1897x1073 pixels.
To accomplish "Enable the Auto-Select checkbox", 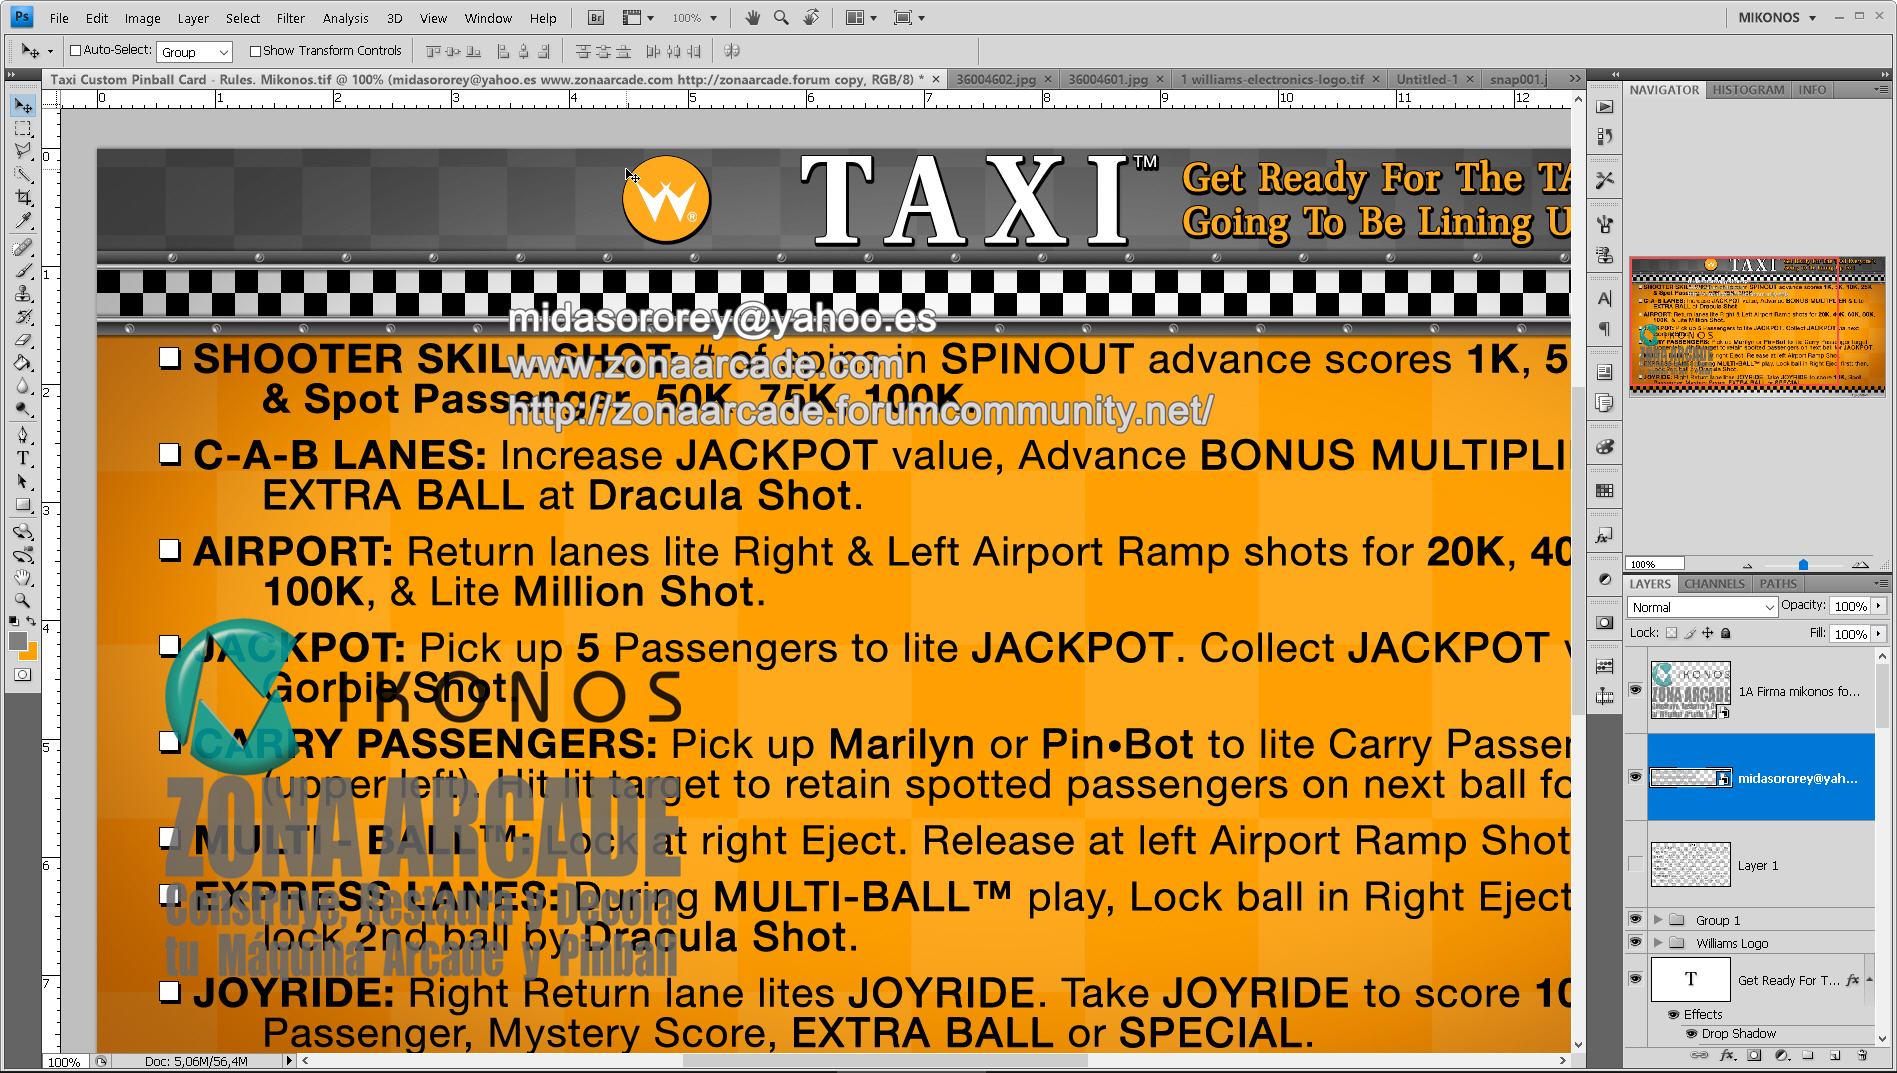I will point(75,50).
